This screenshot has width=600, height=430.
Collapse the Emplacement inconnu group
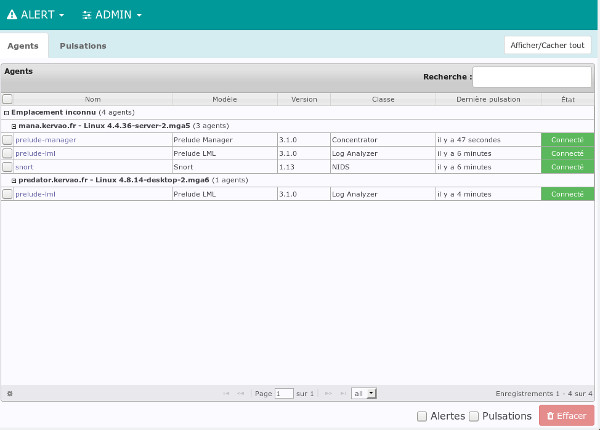(6, 113)
